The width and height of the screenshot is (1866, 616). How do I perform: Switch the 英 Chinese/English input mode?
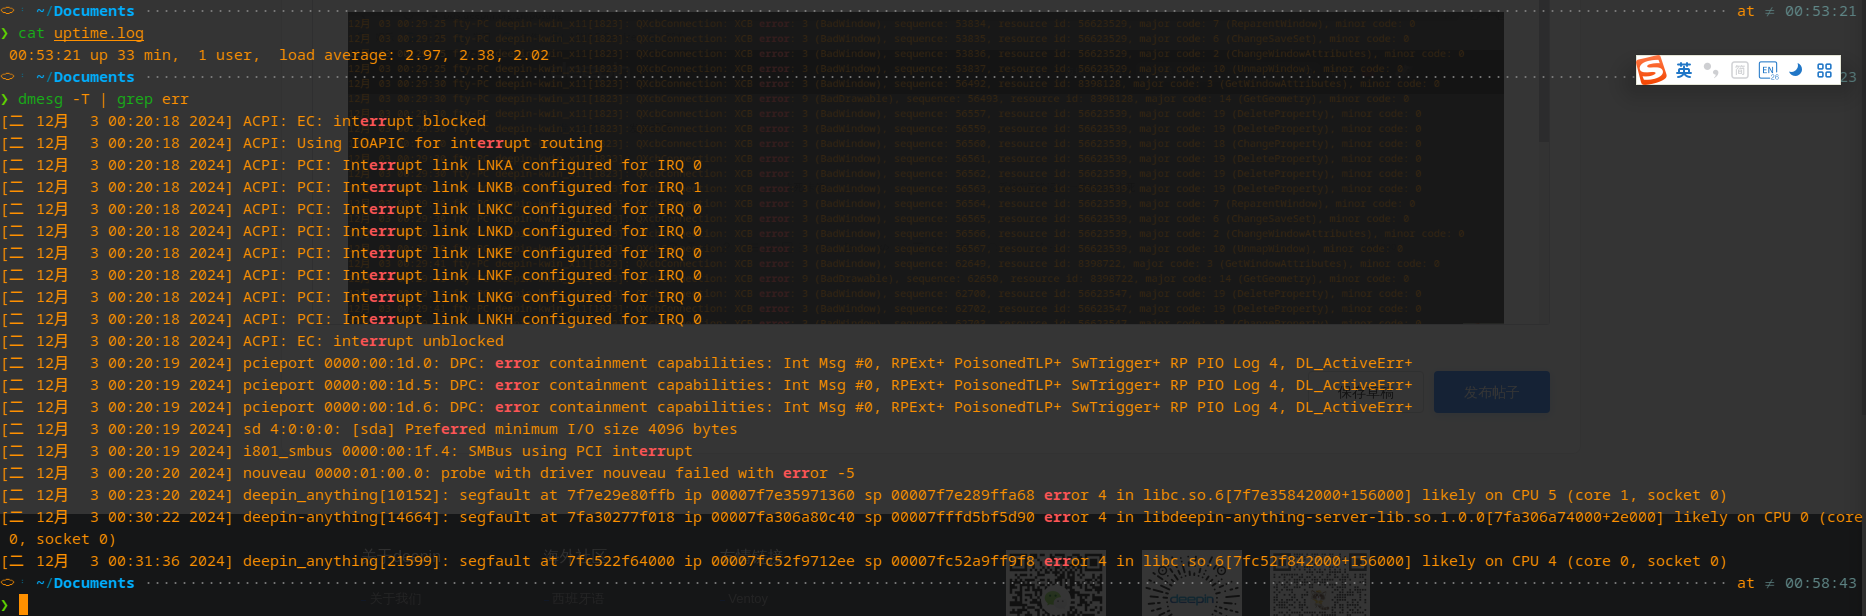point(1684,70)
